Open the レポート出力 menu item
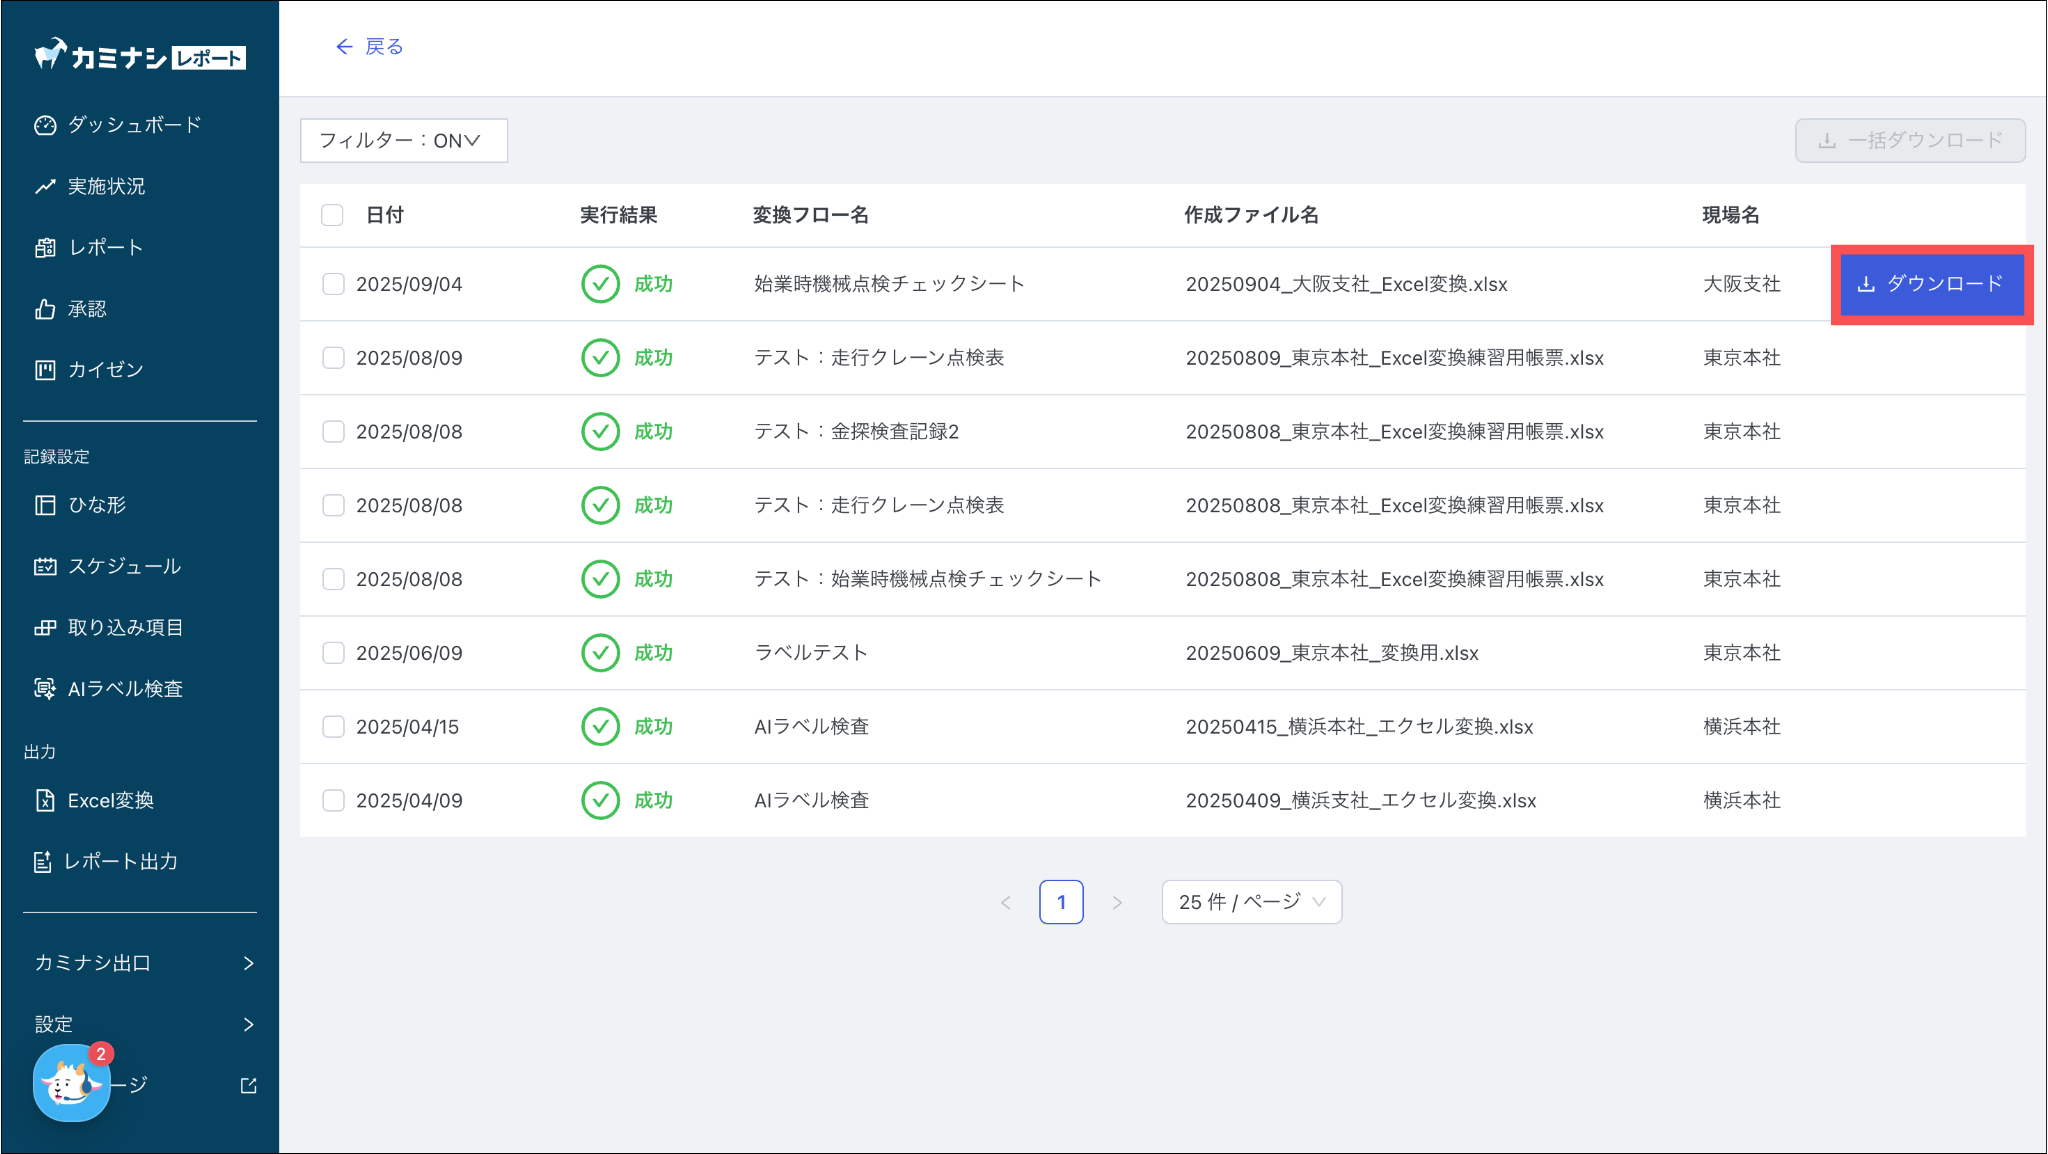This screenshot has width=2048, height=1154. click(120, 861)
